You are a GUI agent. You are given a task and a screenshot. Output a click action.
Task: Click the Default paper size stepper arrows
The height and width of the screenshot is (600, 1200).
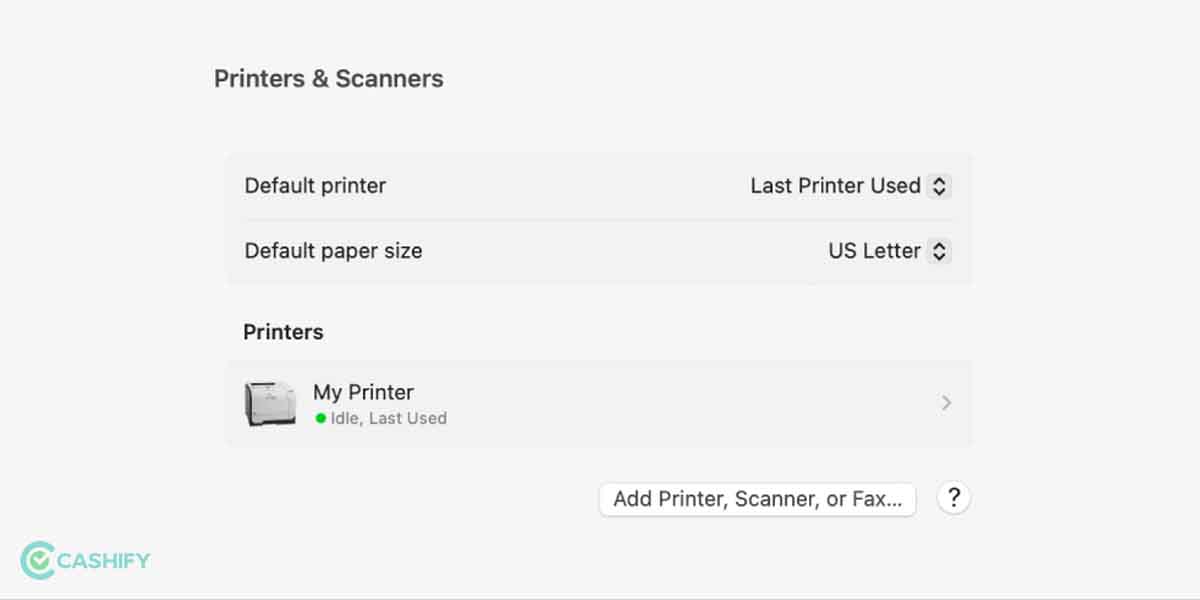[x=940, y=251]
